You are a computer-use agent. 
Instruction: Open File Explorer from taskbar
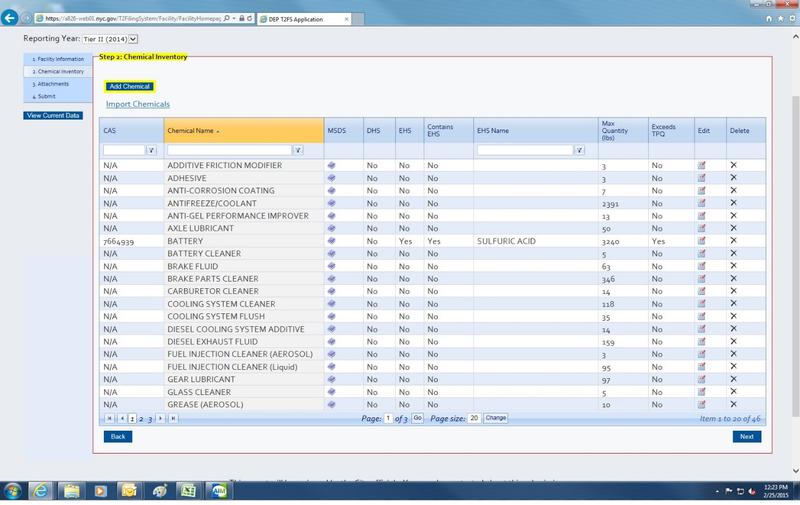coord(71,491)
